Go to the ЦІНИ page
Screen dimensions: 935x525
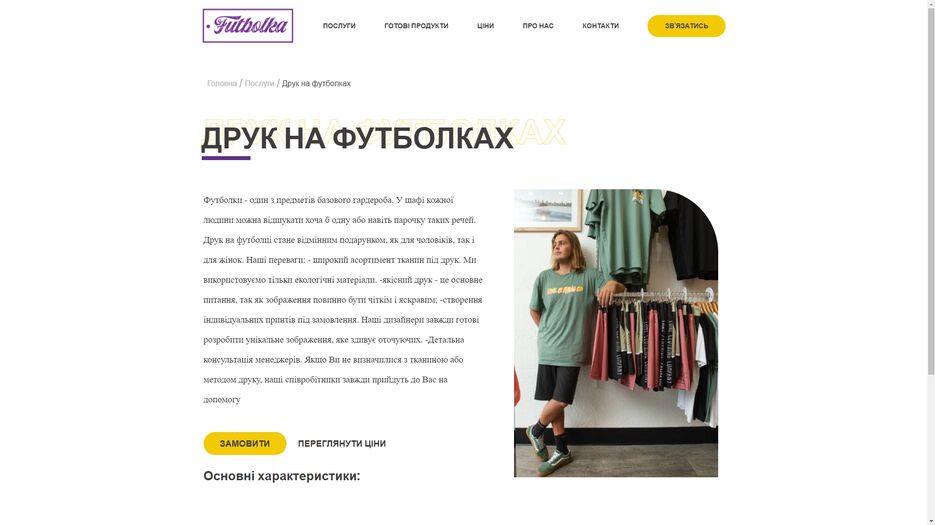485,26
